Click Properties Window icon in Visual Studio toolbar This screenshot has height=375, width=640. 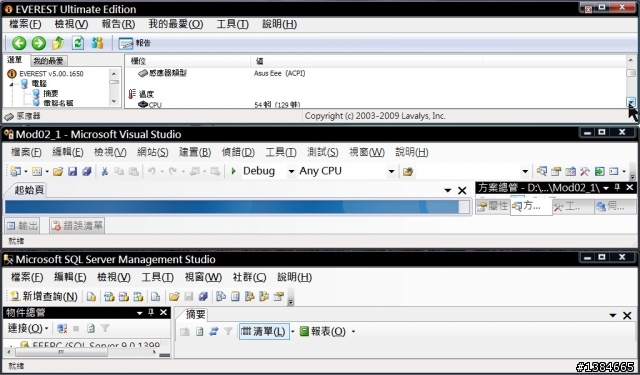point(556,171)
